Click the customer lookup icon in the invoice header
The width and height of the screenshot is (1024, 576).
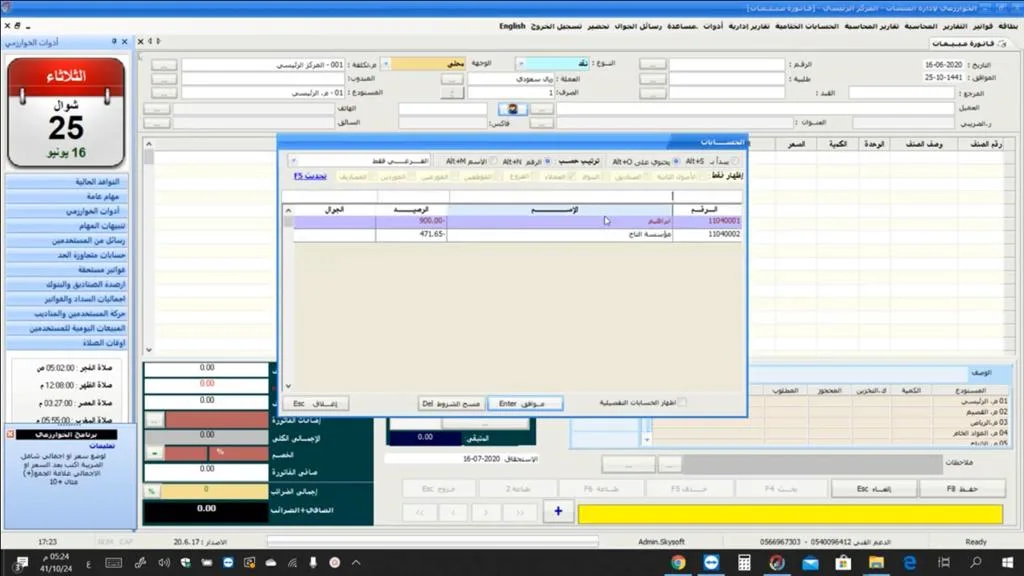(x=513, y=108)
